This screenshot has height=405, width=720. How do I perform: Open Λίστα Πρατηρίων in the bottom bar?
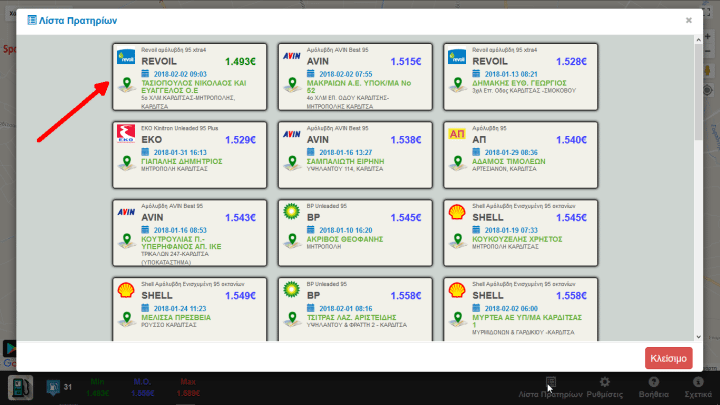(551, 388)
